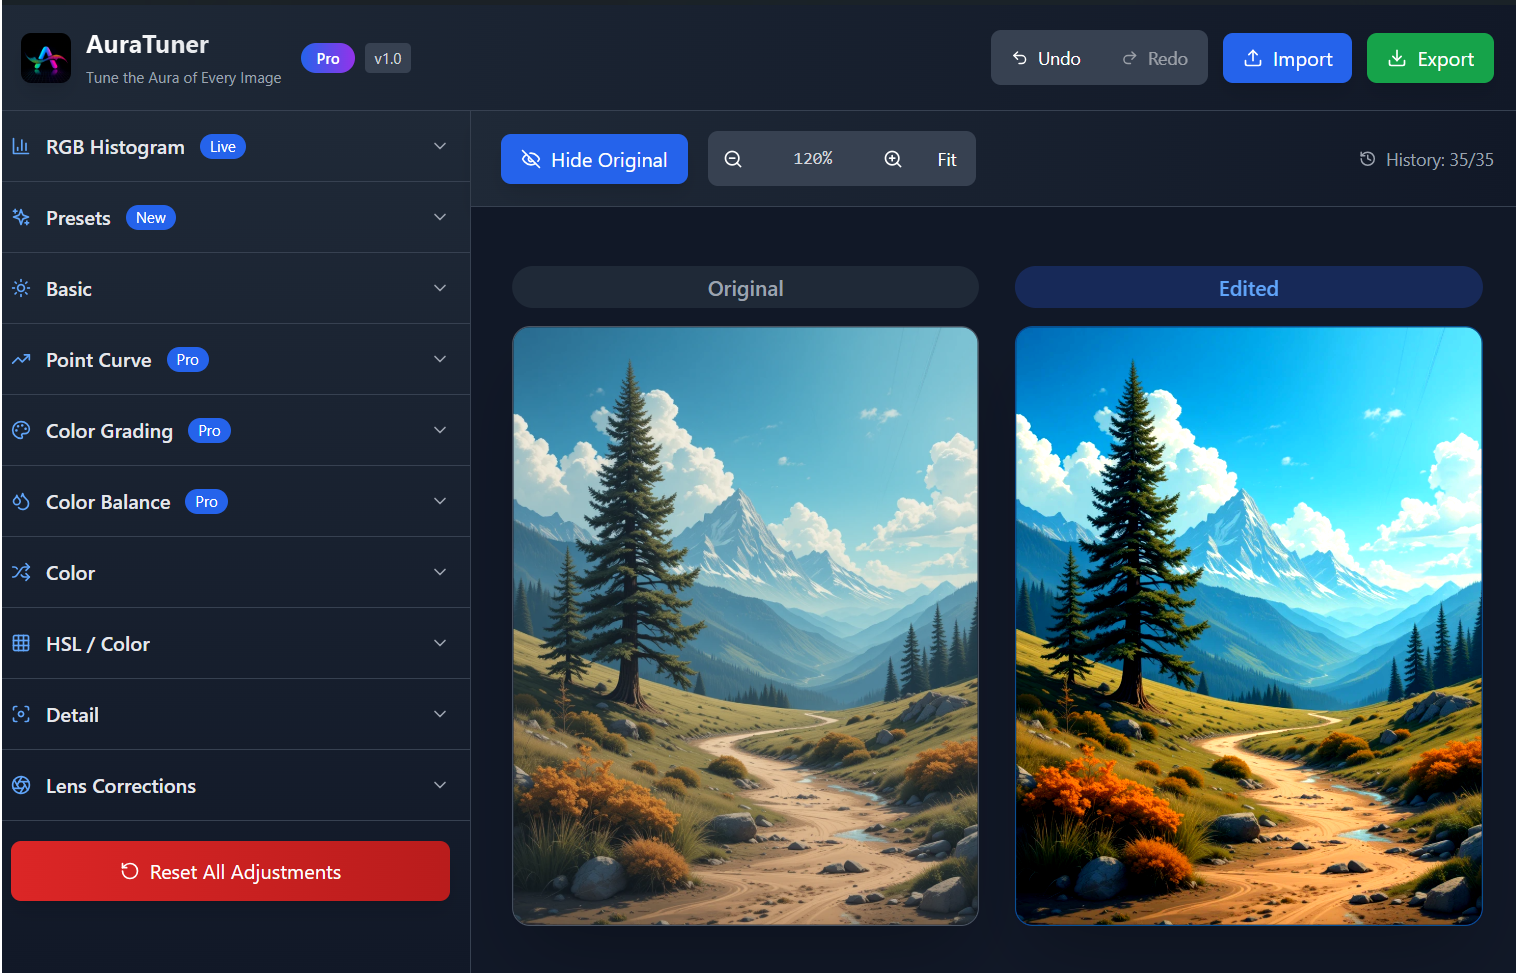Expand the Color Balance panel chevron
The image size is (1516, 973).
[x=440, y=501]
